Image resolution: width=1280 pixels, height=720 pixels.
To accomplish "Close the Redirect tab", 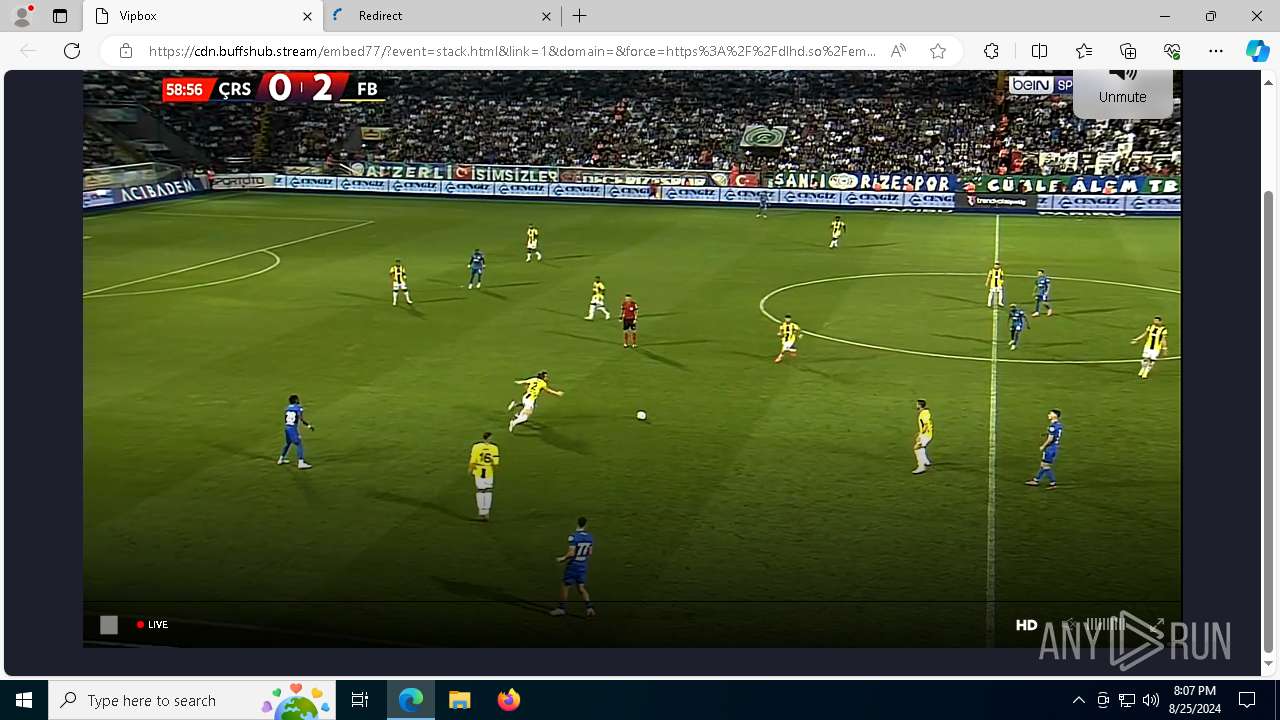I will pos(546,16).
